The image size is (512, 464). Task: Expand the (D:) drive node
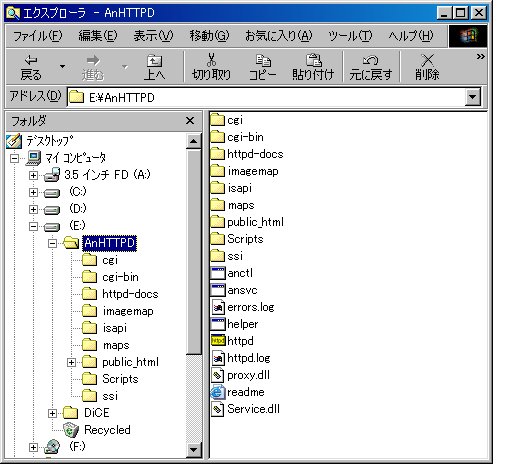click(x=33, y=209)
